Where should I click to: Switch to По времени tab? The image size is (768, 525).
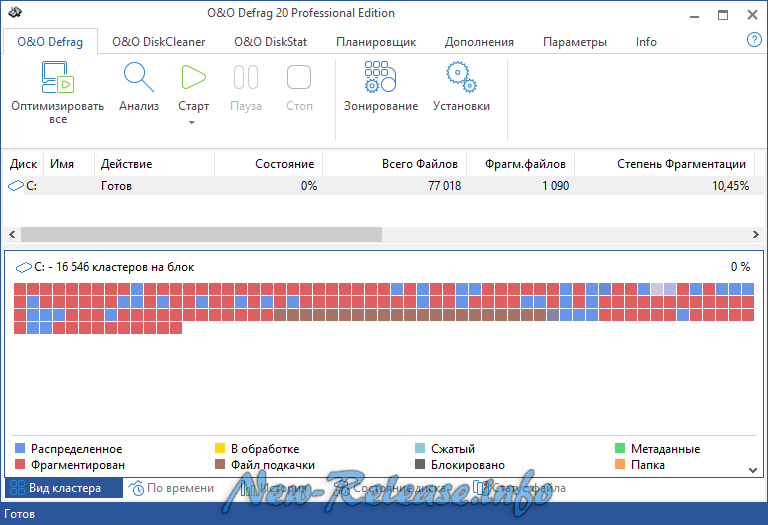coord(171,488)
